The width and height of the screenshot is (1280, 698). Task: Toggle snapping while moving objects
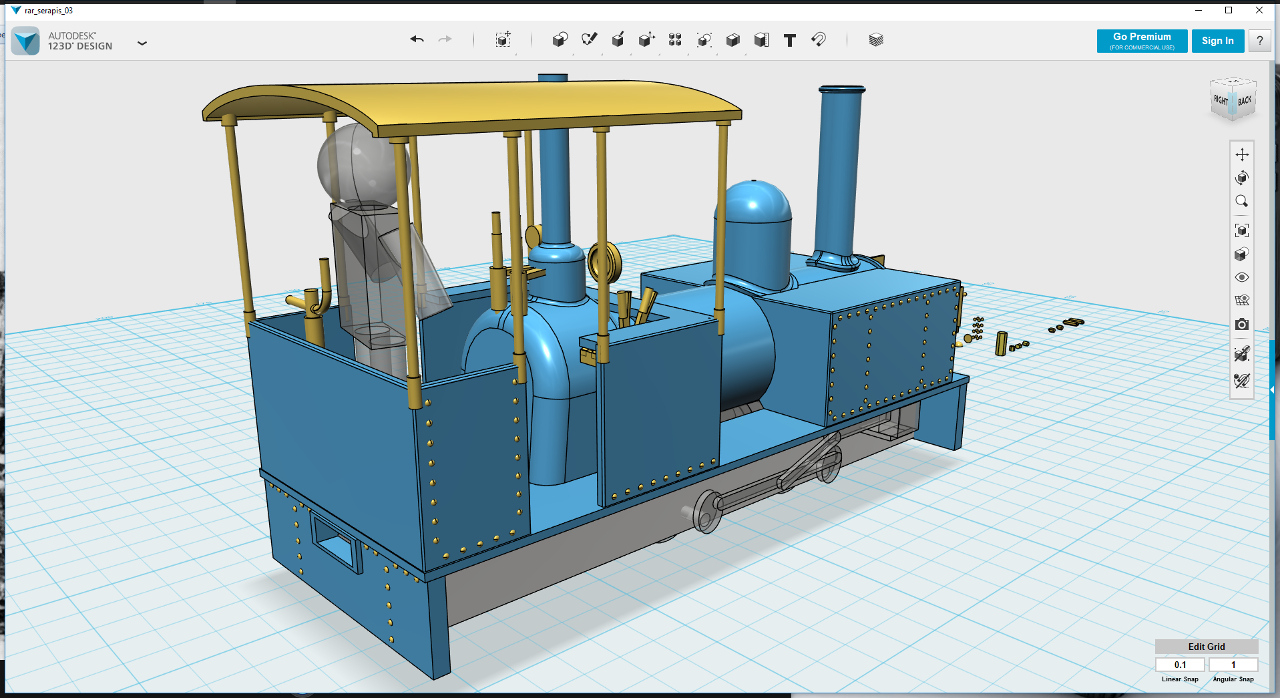1242,354
